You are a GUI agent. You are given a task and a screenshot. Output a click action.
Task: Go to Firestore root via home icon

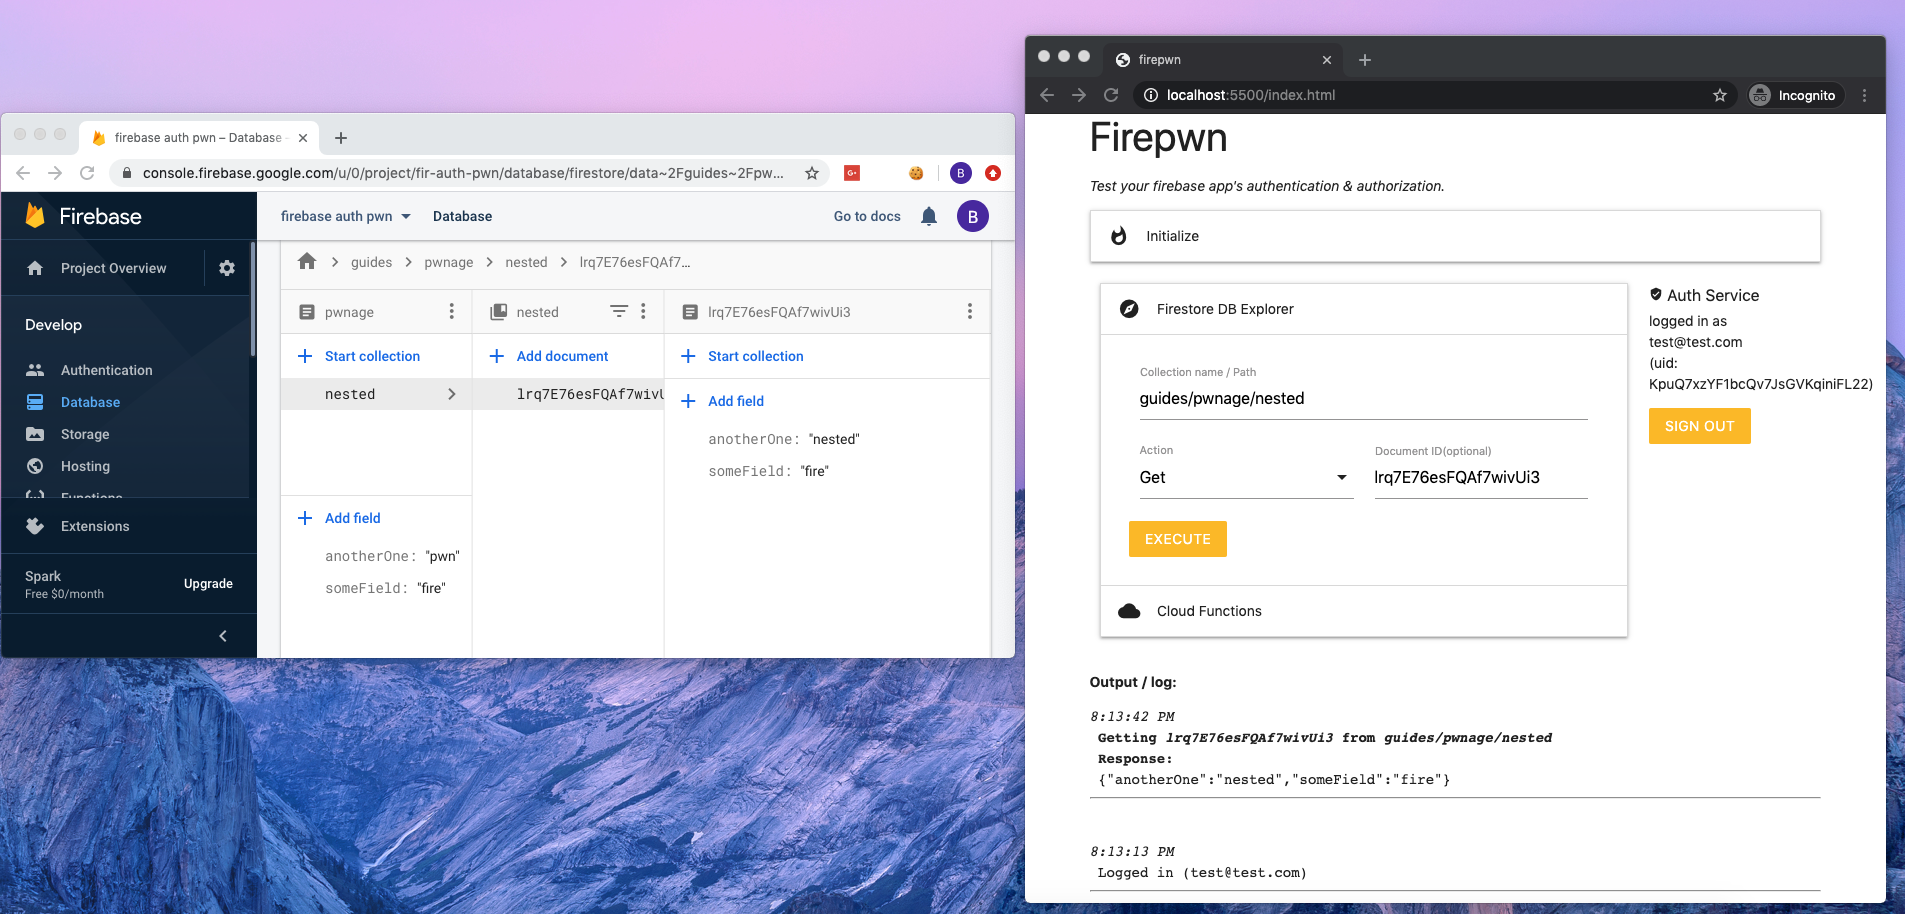click(x=307, y=261)
